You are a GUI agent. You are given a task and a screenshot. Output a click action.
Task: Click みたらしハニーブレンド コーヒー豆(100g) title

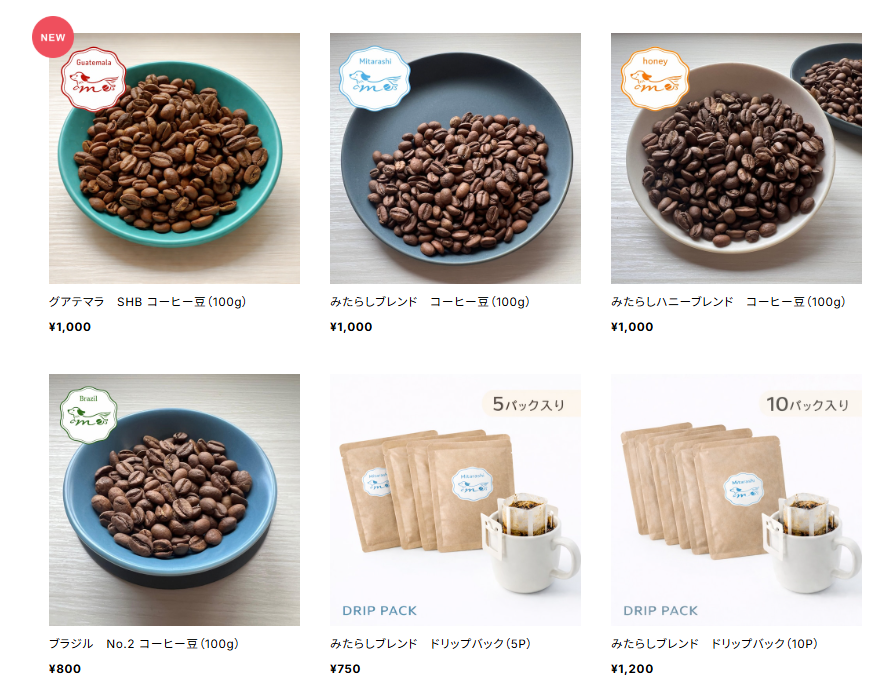tap(728, 302)
